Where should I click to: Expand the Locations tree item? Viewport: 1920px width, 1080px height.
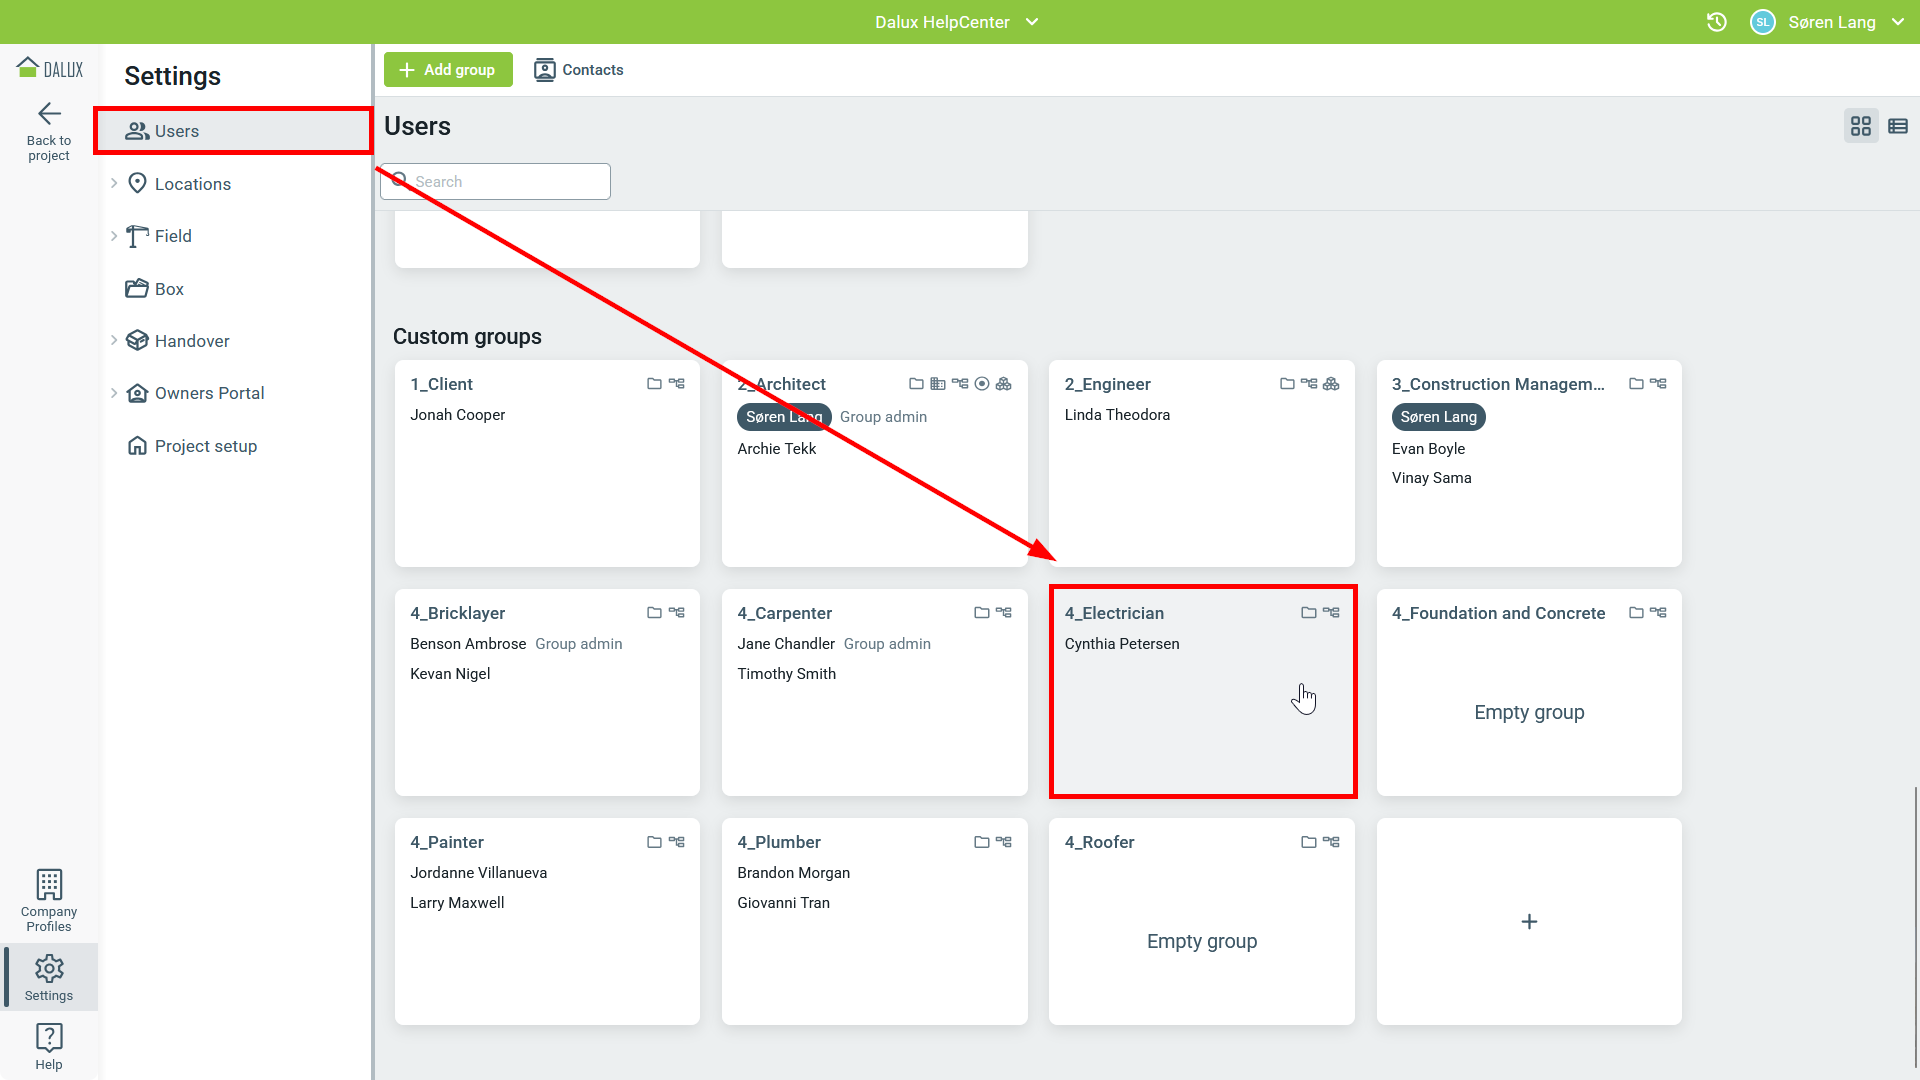pos(114,184)
